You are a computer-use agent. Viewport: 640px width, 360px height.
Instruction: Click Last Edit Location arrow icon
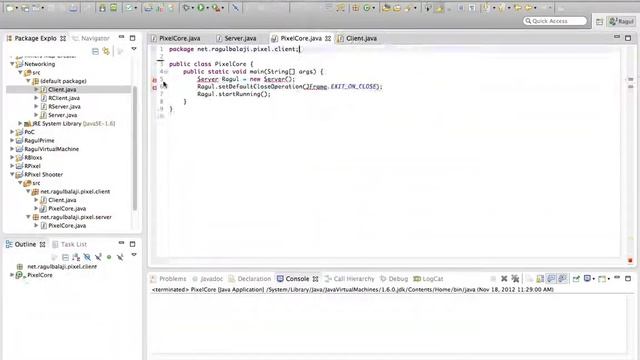point(518,7)
